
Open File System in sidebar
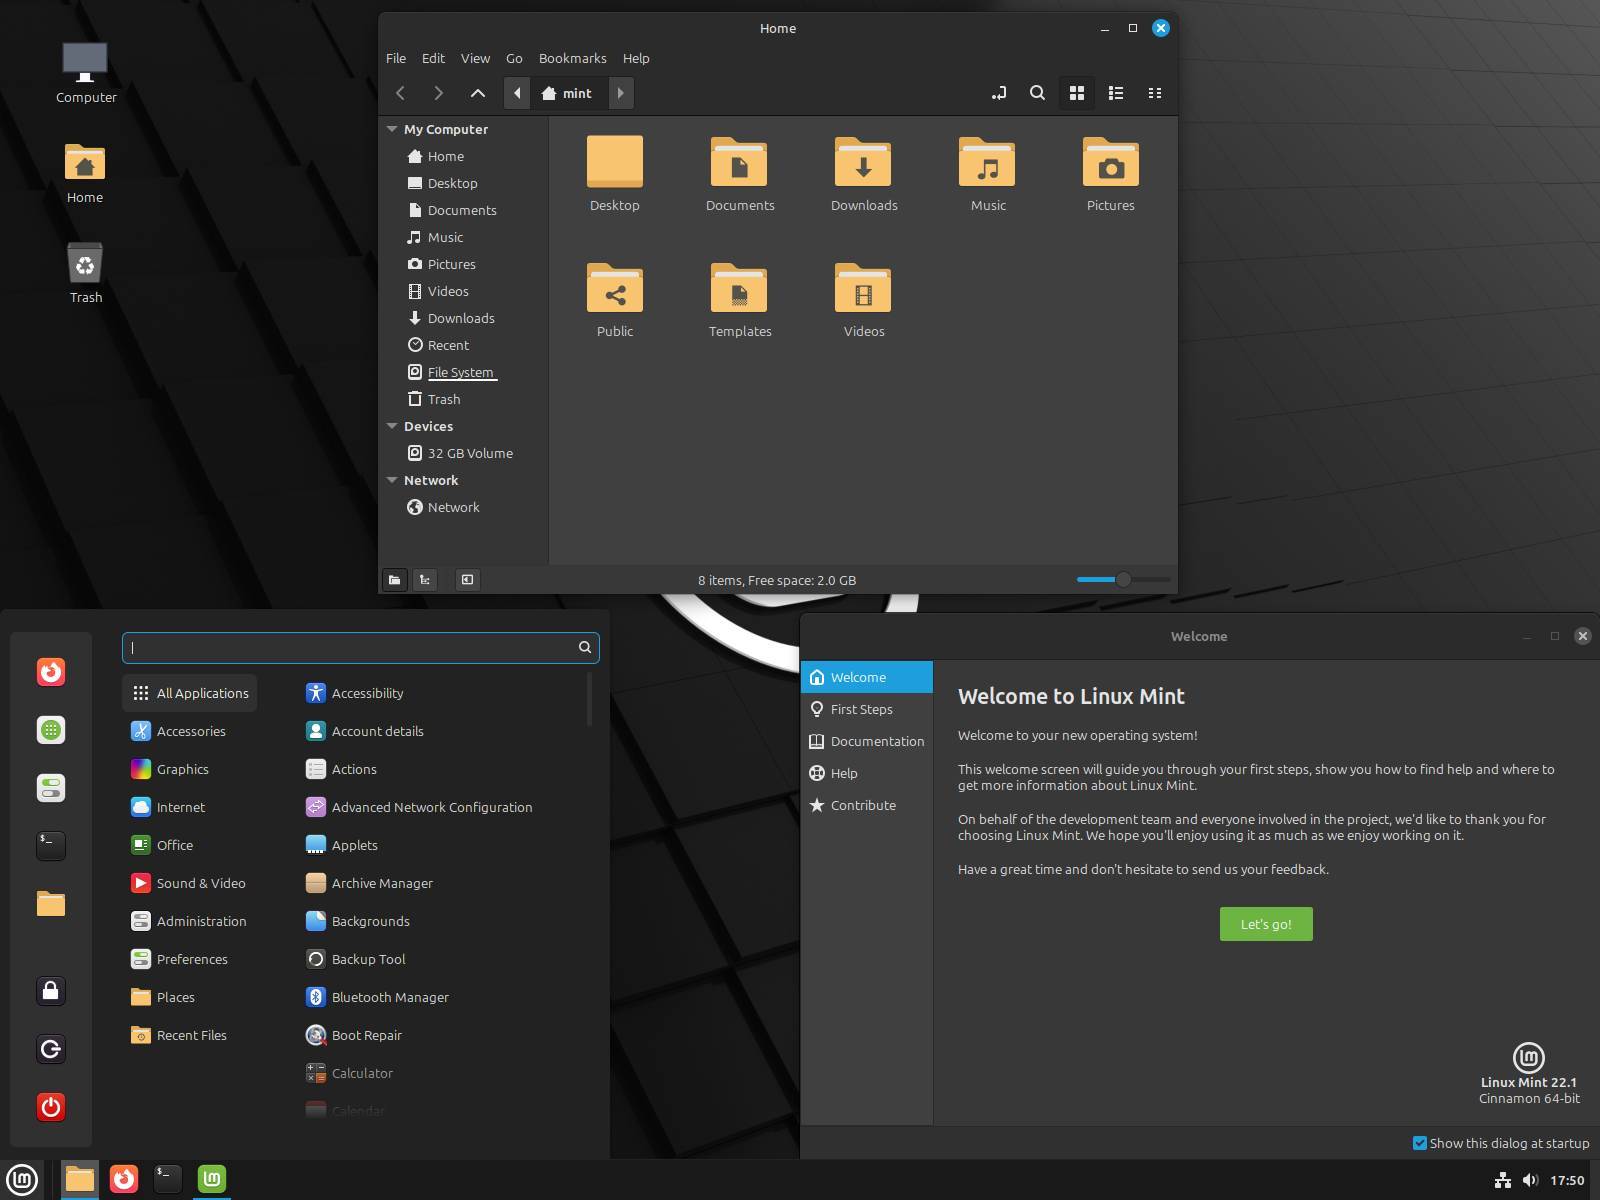[x=463, y=372]
